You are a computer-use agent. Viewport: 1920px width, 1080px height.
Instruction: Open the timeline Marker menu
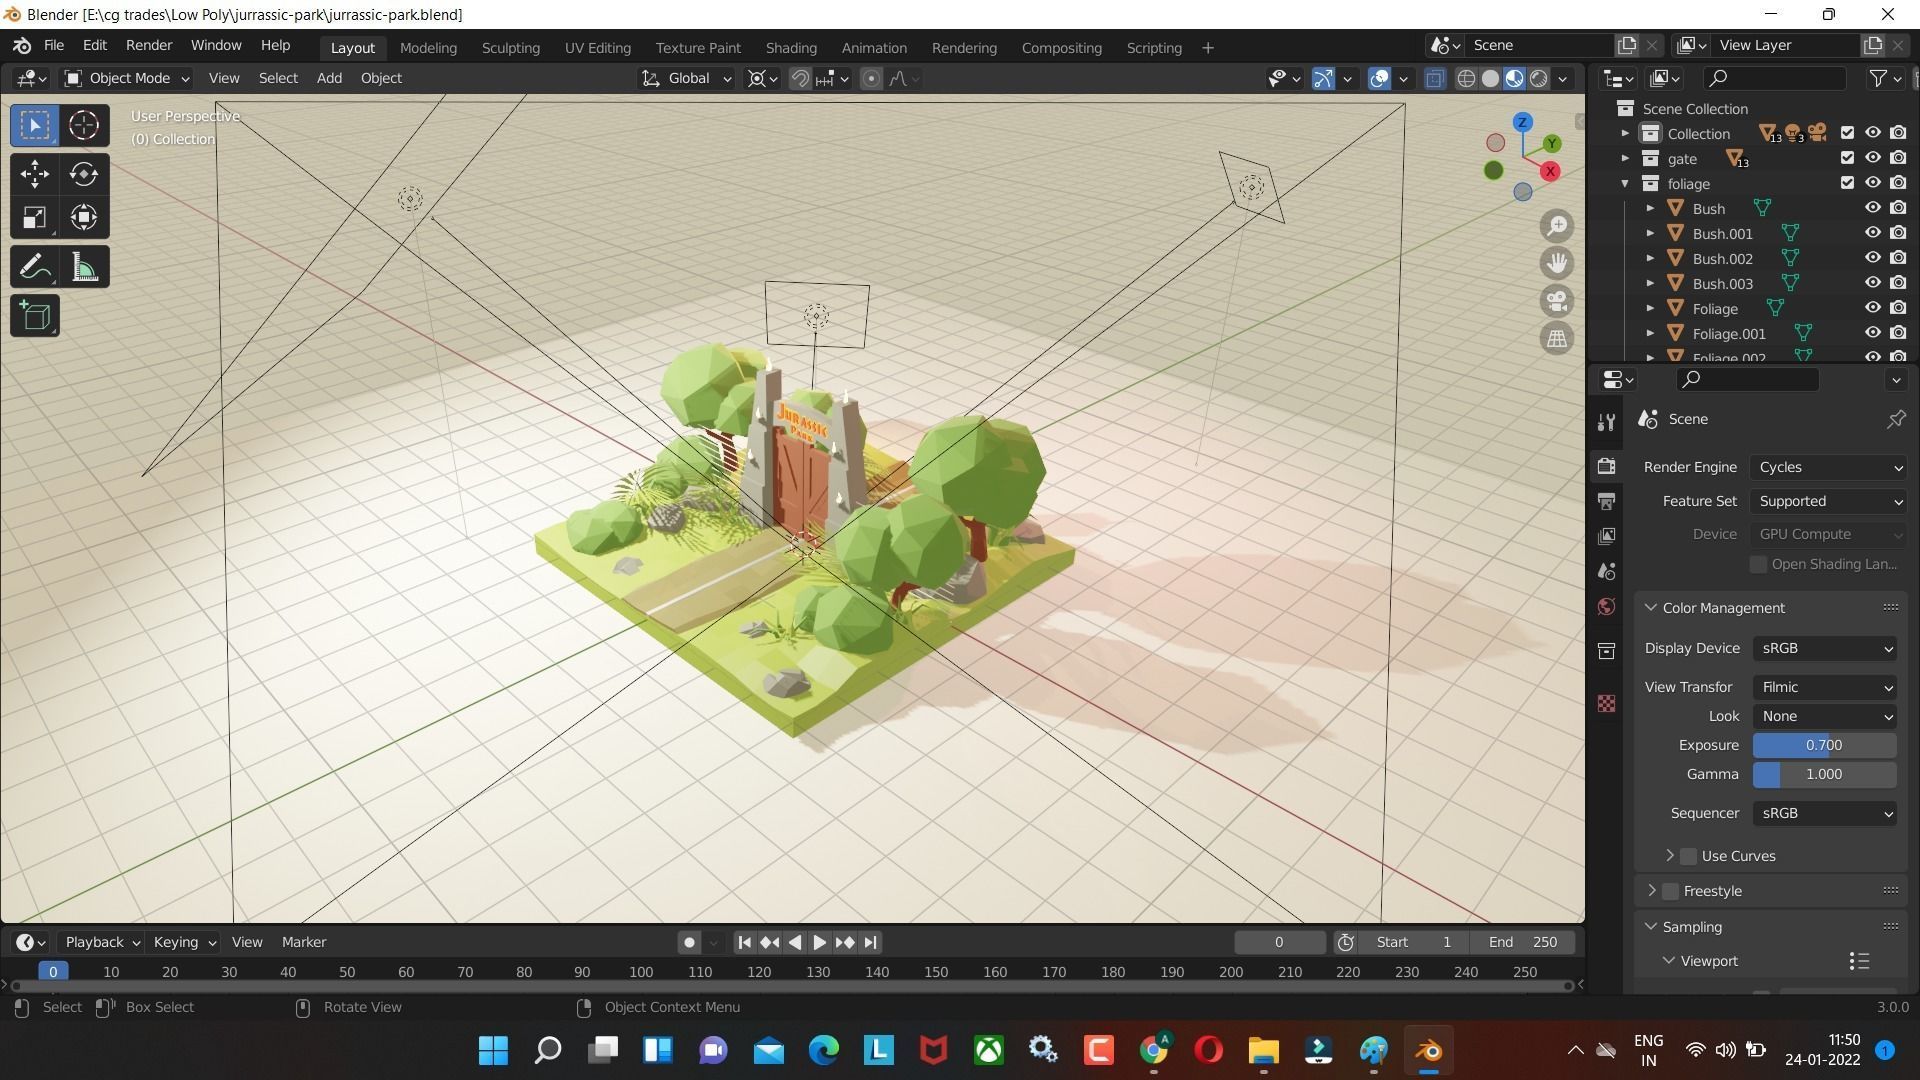tap(304, 942)
